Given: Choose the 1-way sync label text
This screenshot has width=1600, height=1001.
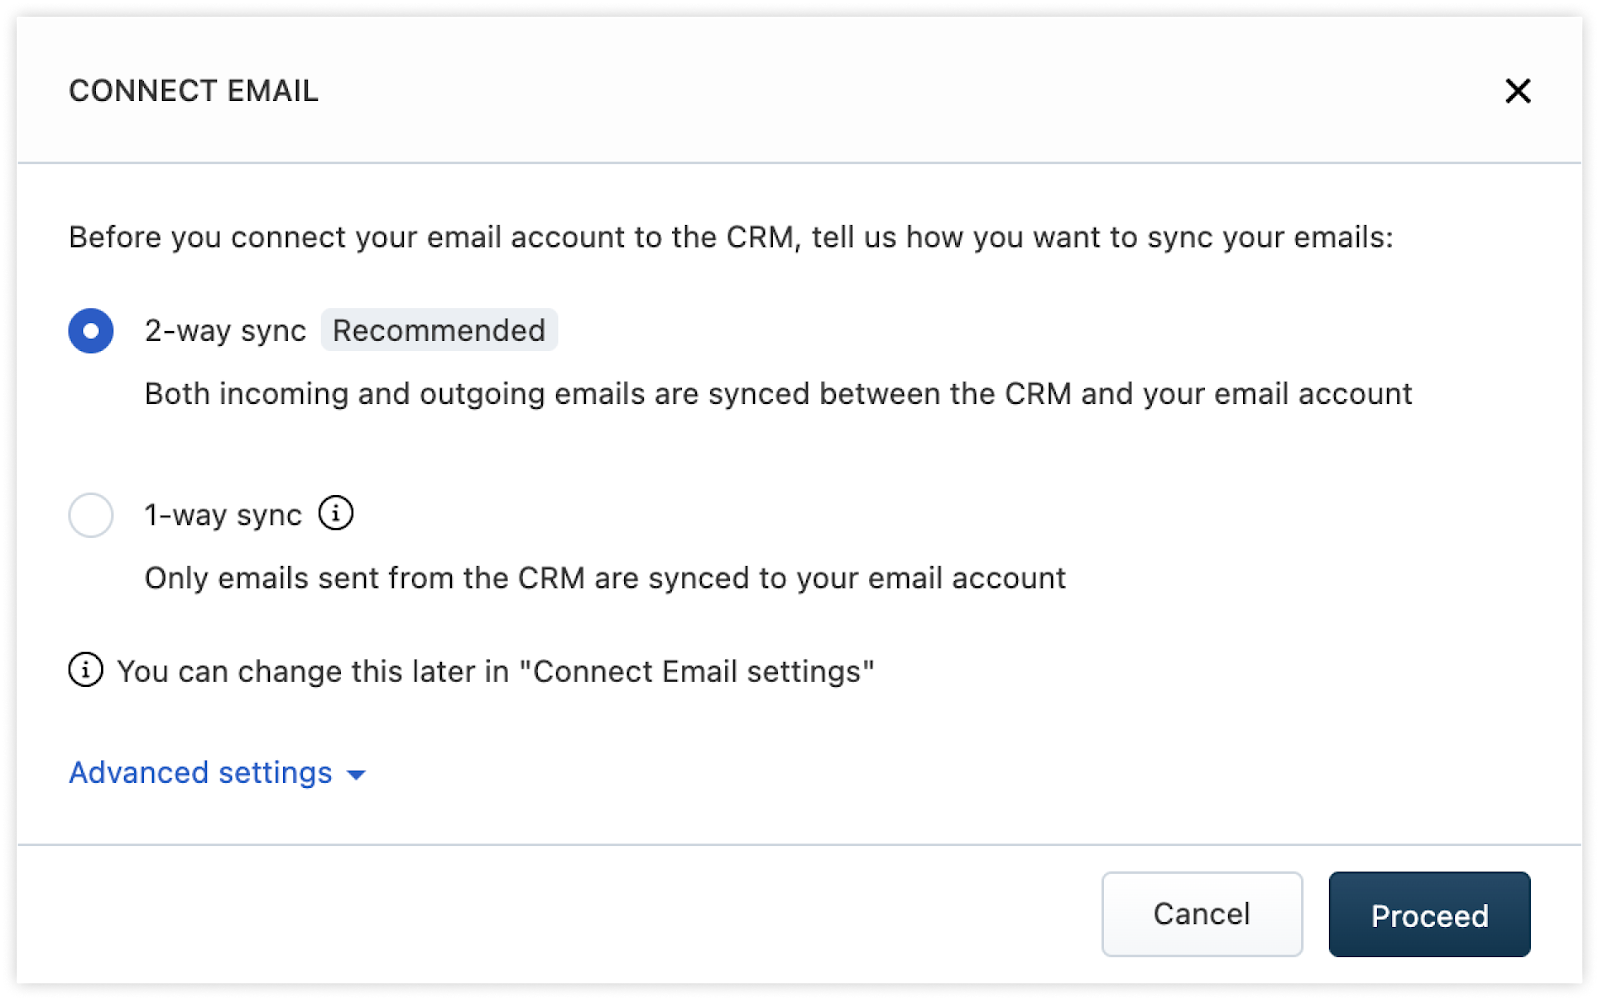Looking at the screenshot, I should pyautogui.click(x=223, y=515).
